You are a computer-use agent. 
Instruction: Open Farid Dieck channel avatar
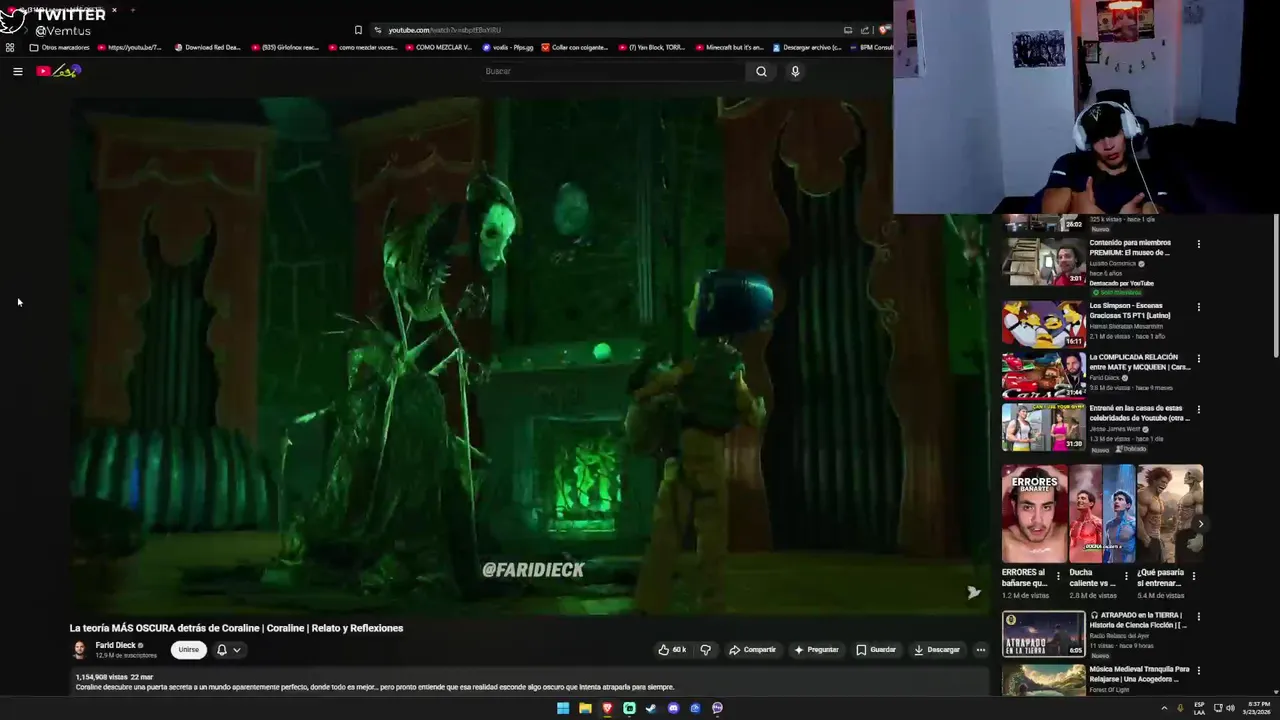(x=79, y=650)
